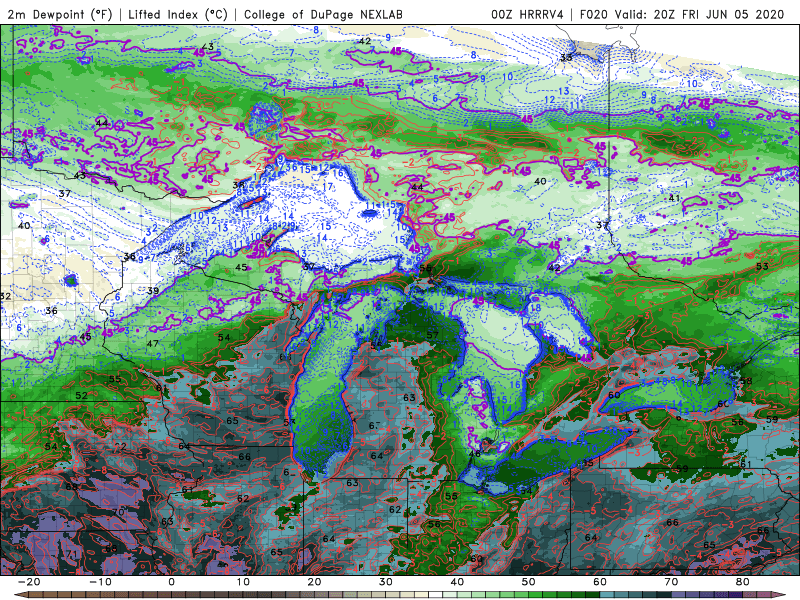Click the '50' color scale label
This screenshot has height=600, width=800.
529,582
